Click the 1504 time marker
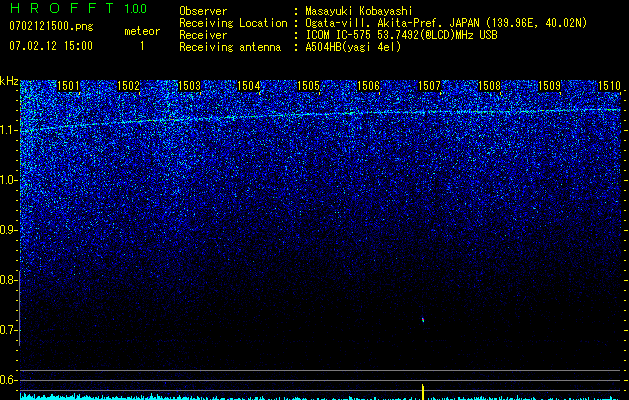629x400 pixels. 249,86
